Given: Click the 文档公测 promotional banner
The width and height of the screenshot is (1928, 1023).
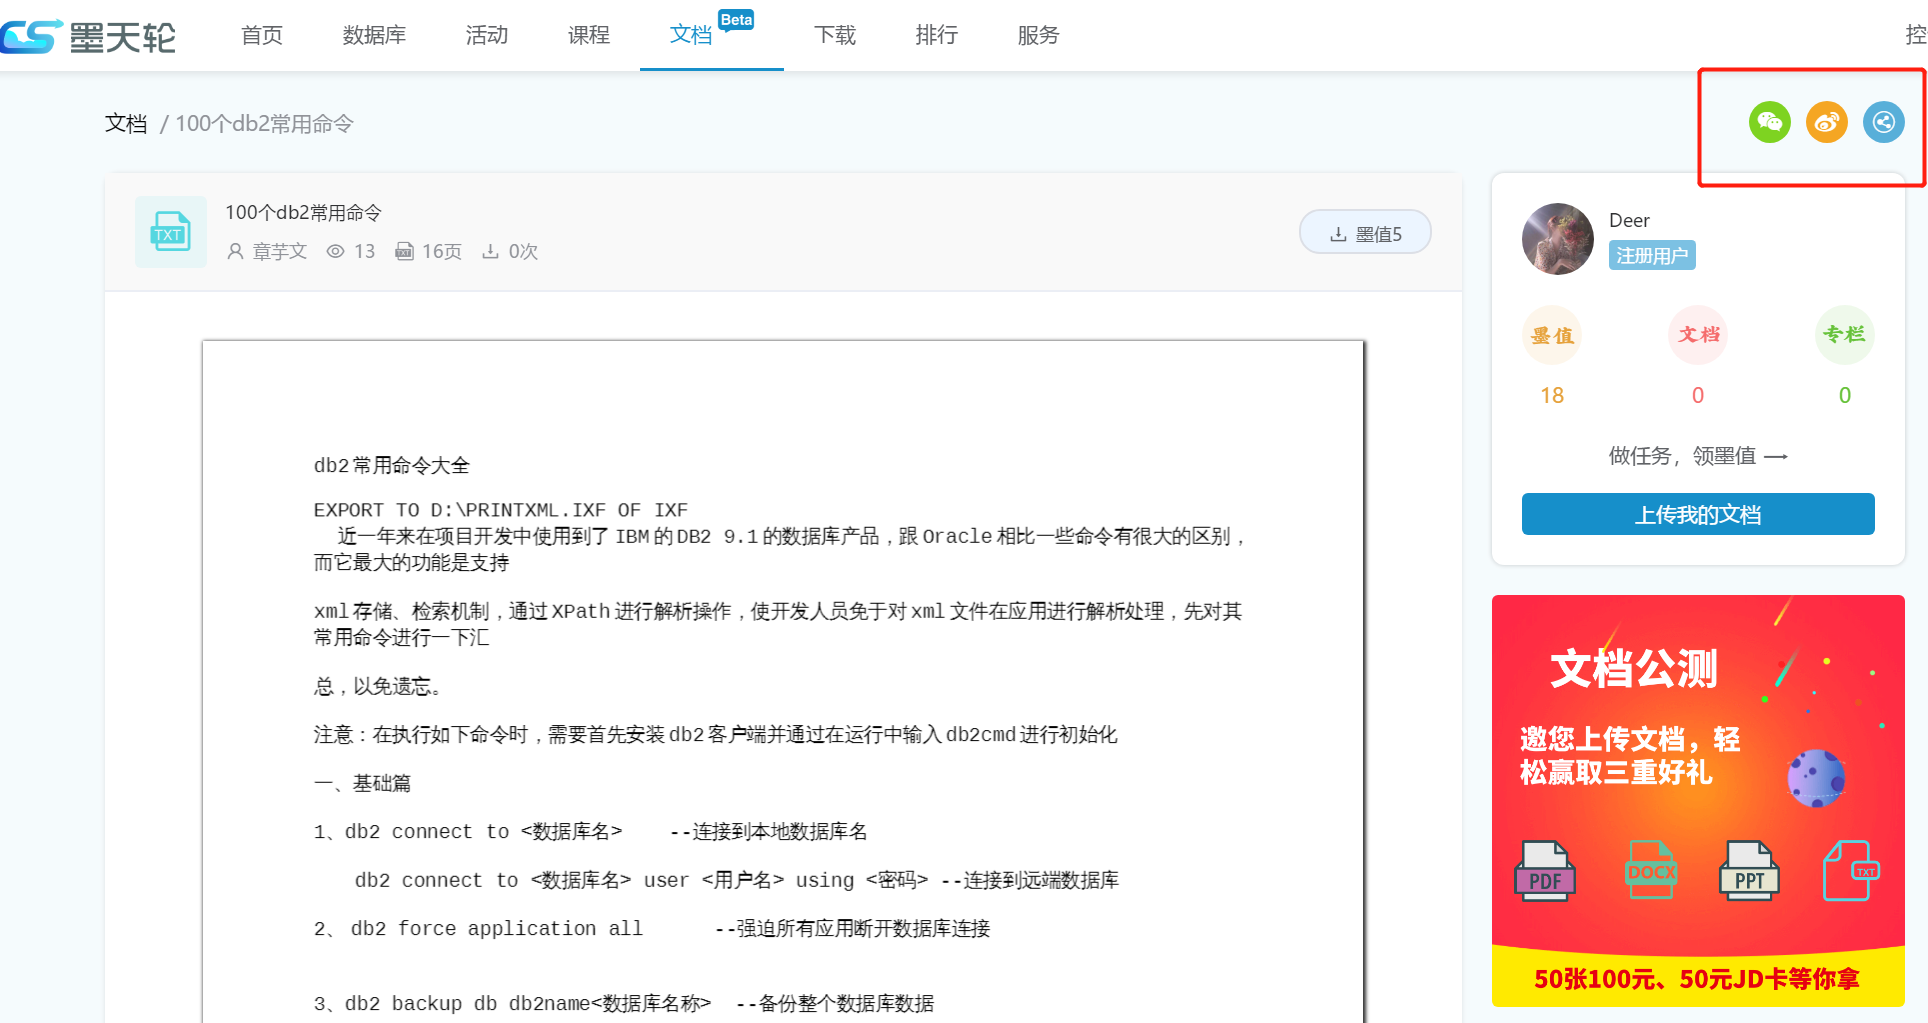Looking at the screenshot, I should 1697,800.
